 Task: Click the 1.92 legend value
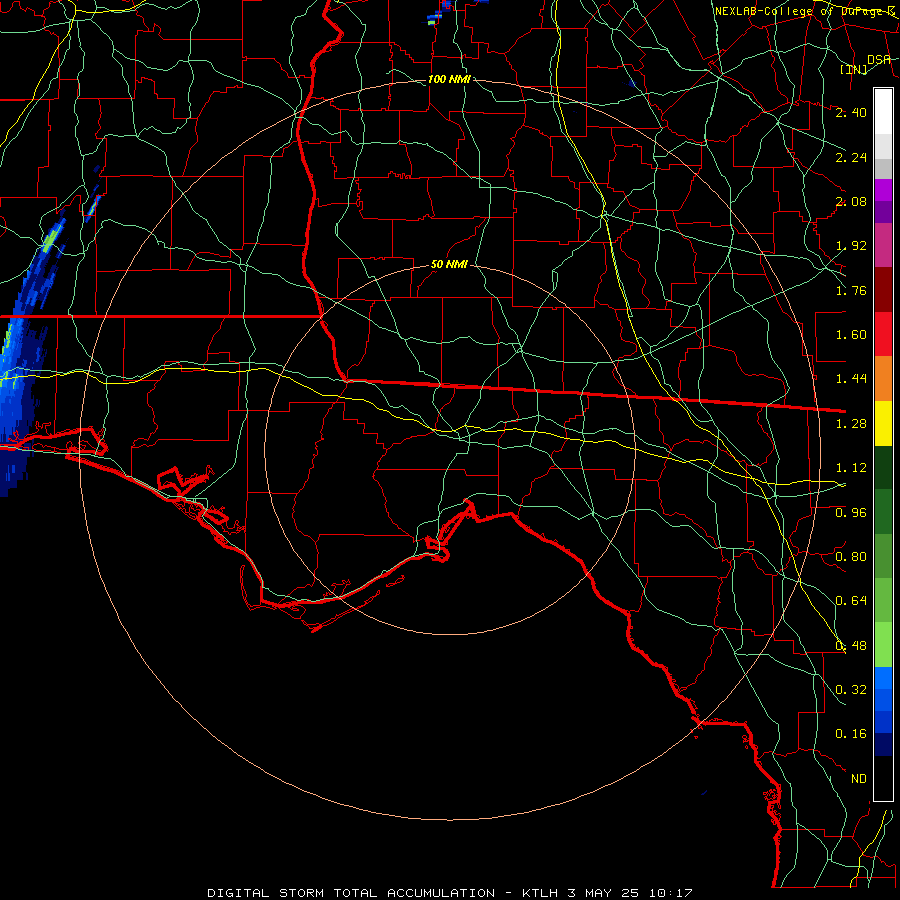(x=851, y=246)
